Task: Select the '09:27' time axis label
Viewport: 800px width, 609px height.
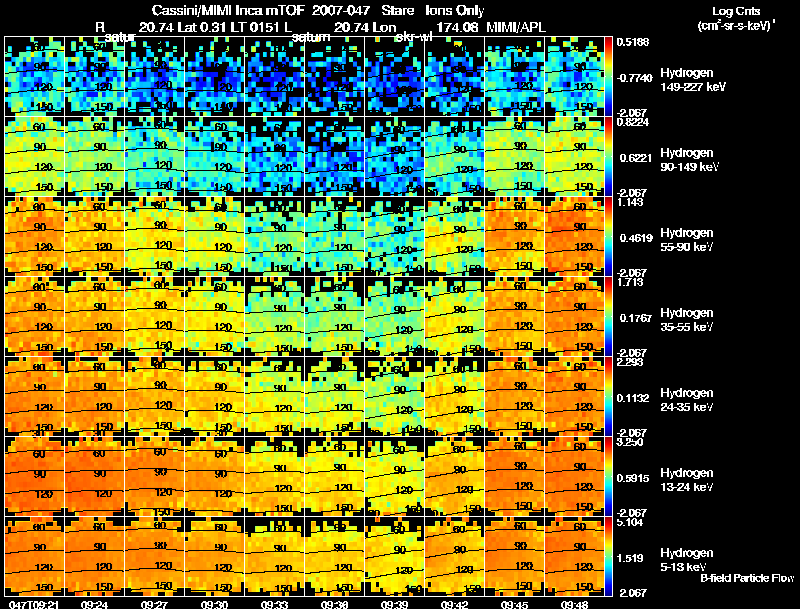Action: [x=154, y=604]
